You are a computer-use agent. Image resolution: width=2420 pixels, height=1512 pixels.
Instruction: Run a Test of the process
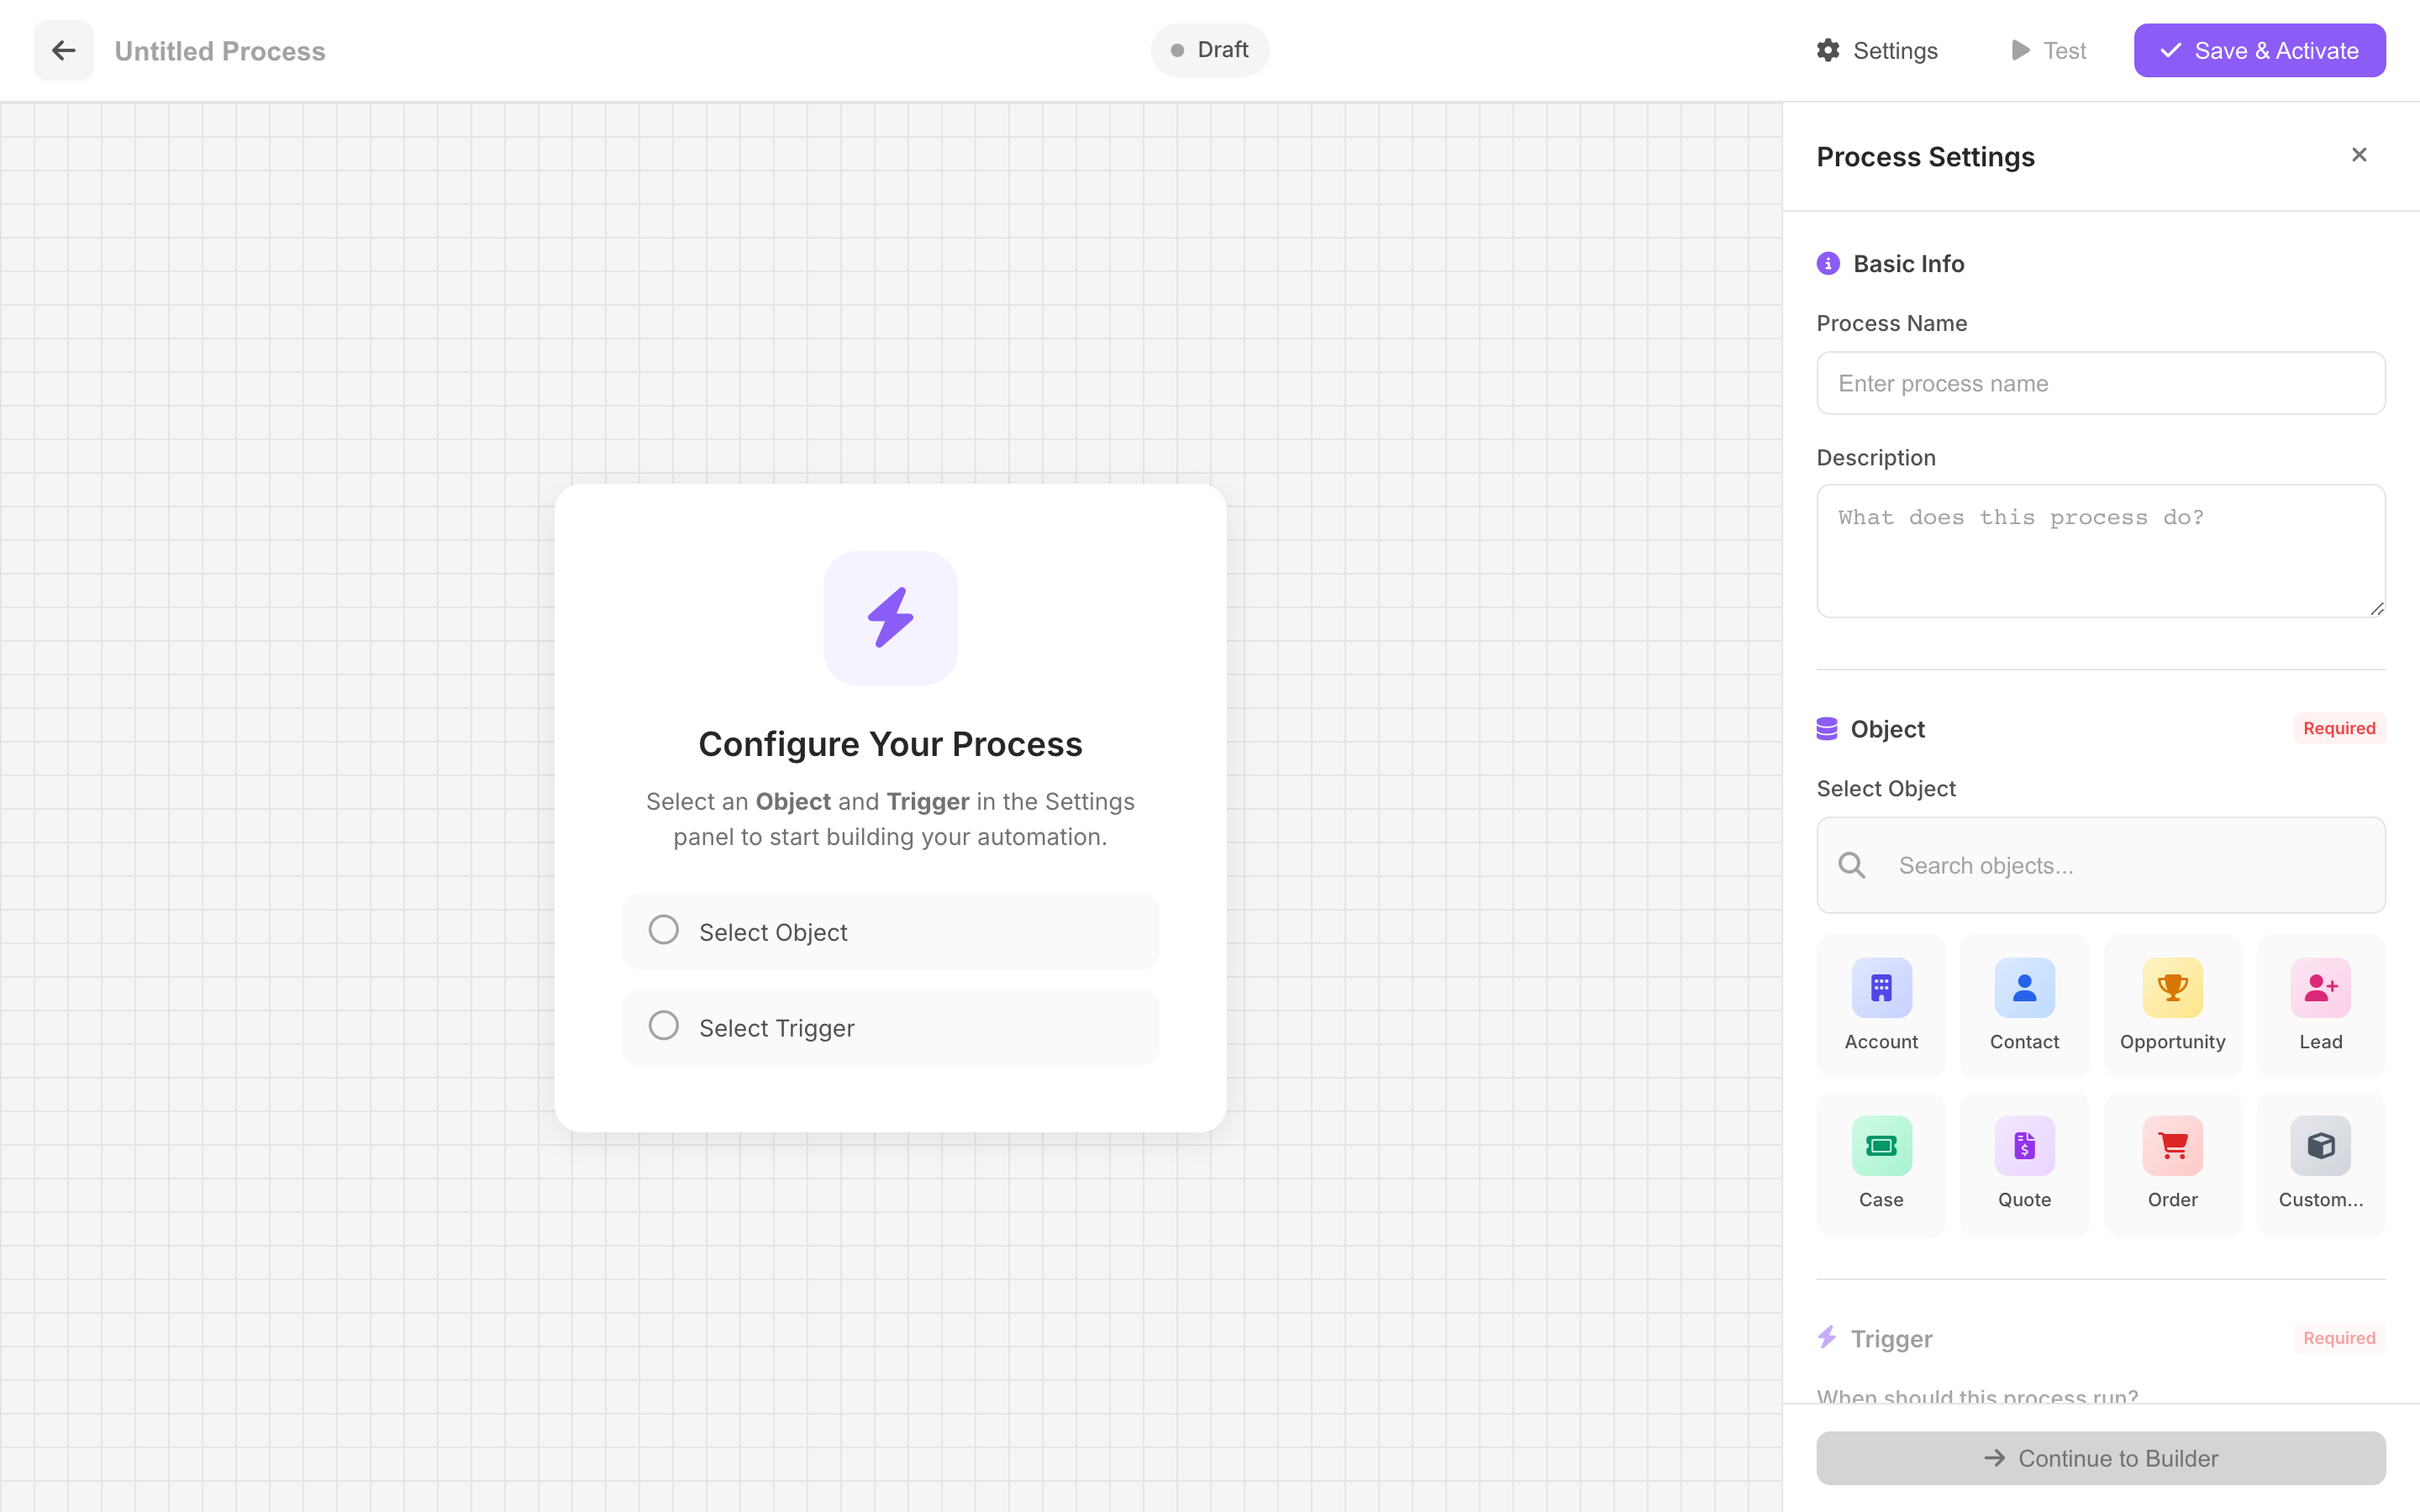point(2048,50)
